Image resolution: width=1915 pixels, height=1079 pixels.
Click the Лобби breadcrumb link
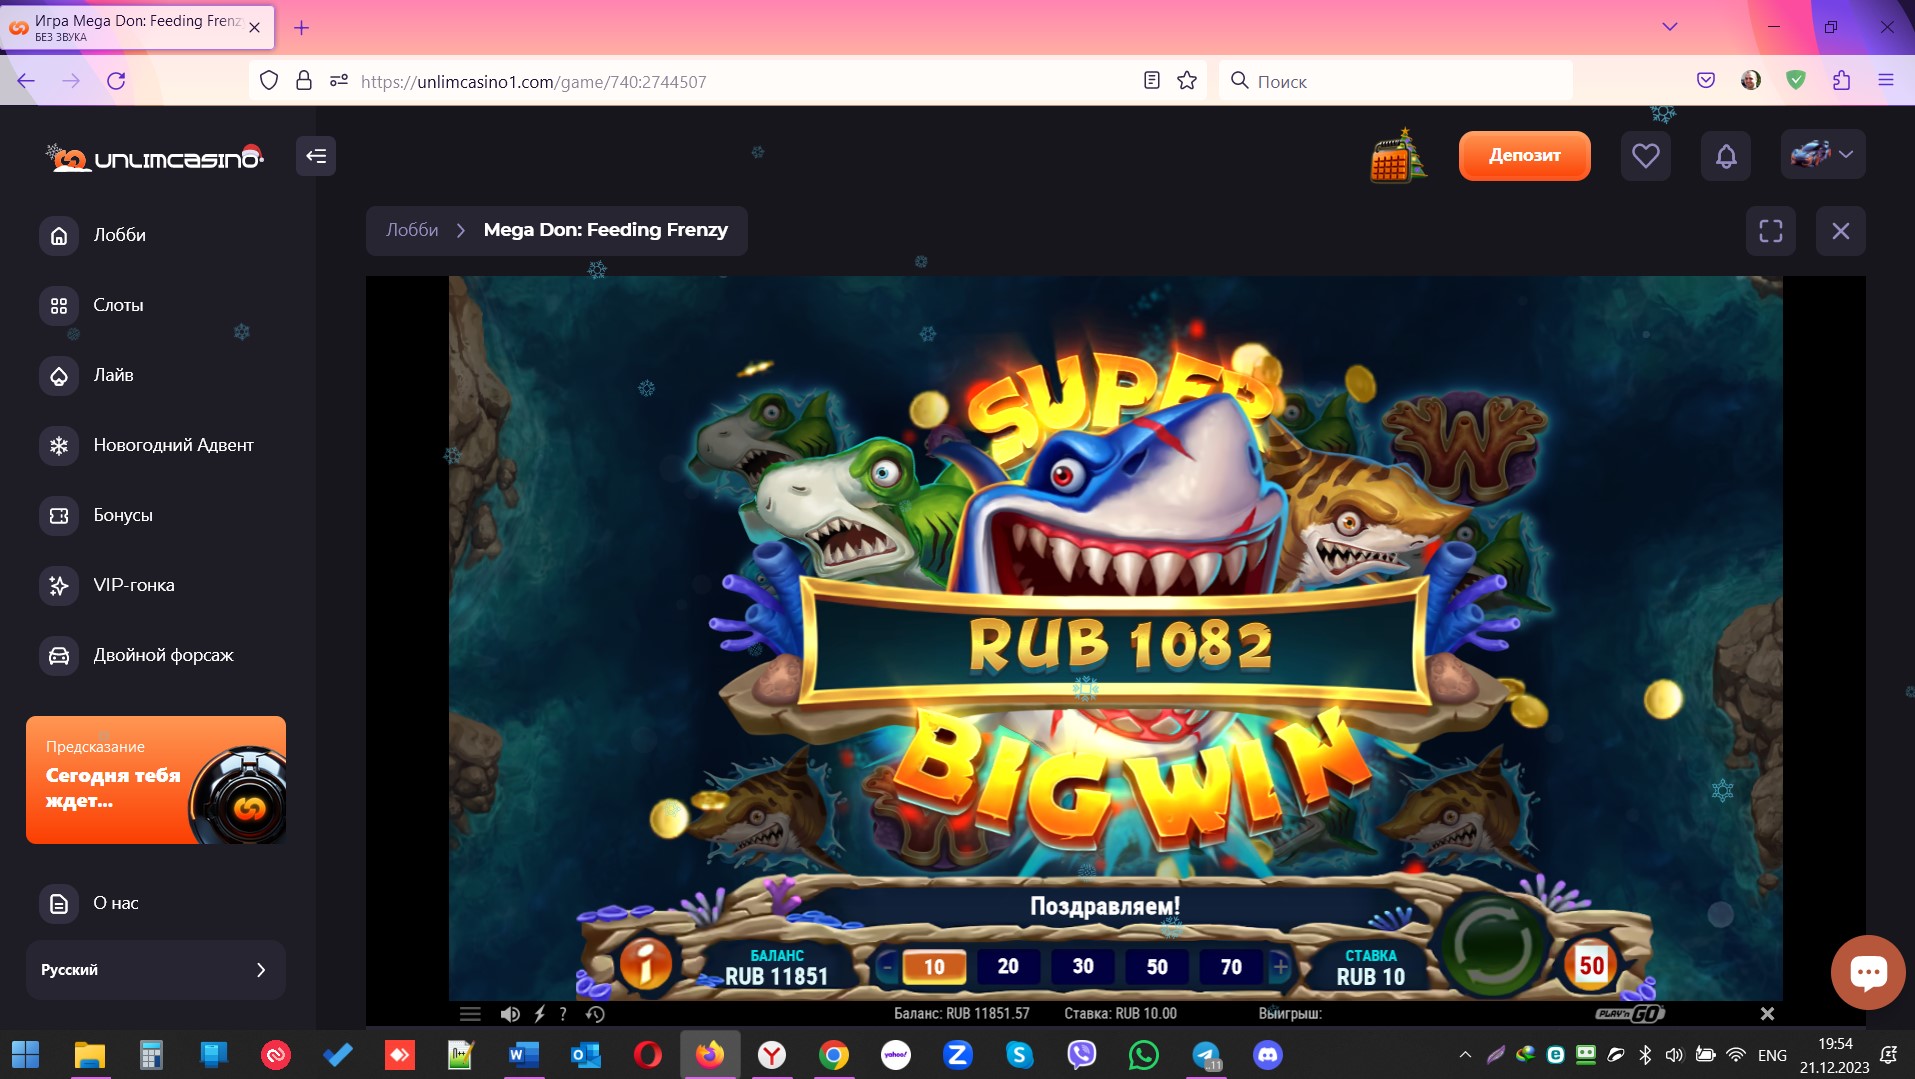(412, 230)
